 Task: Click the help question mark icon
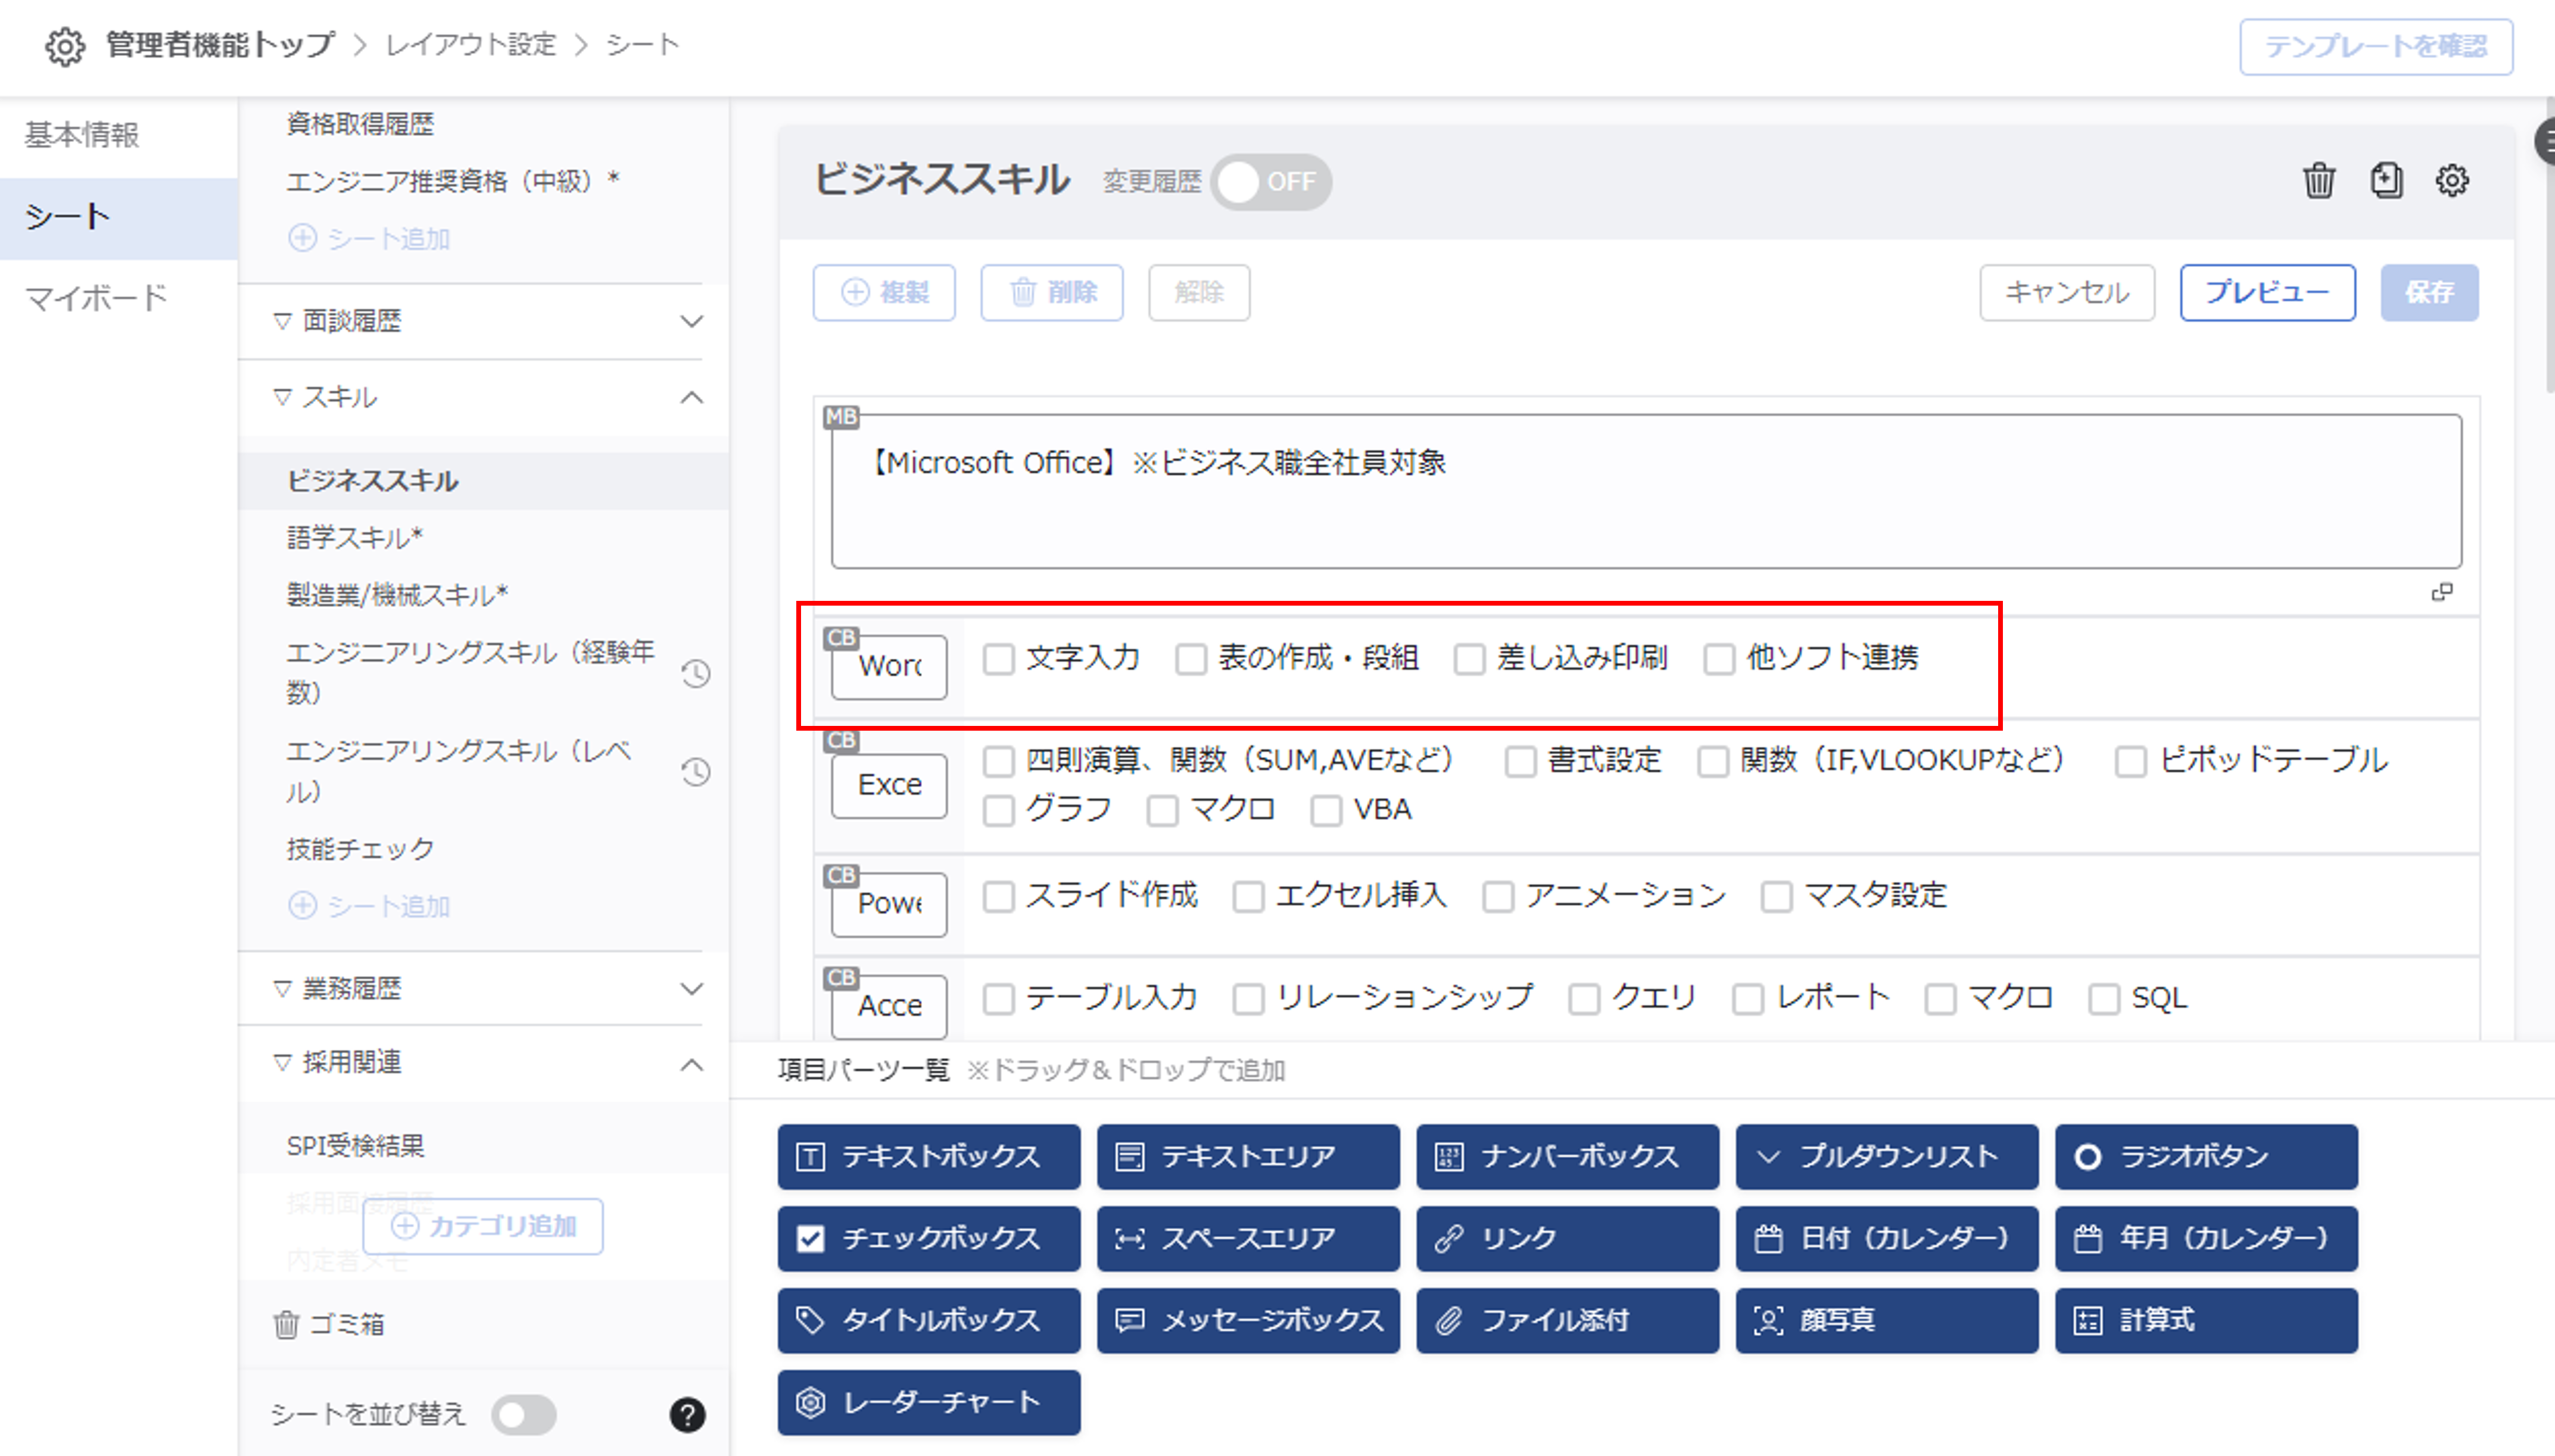[687, 1414]
